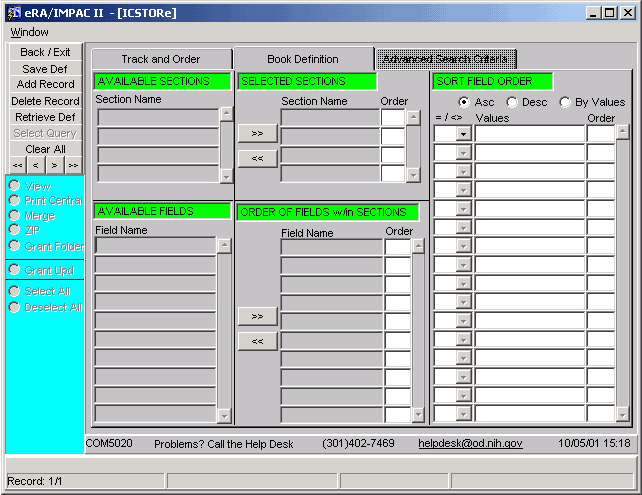Click the first Sort Field Values input
Viewport: 642px width, 495px height.
click(529, 134)
